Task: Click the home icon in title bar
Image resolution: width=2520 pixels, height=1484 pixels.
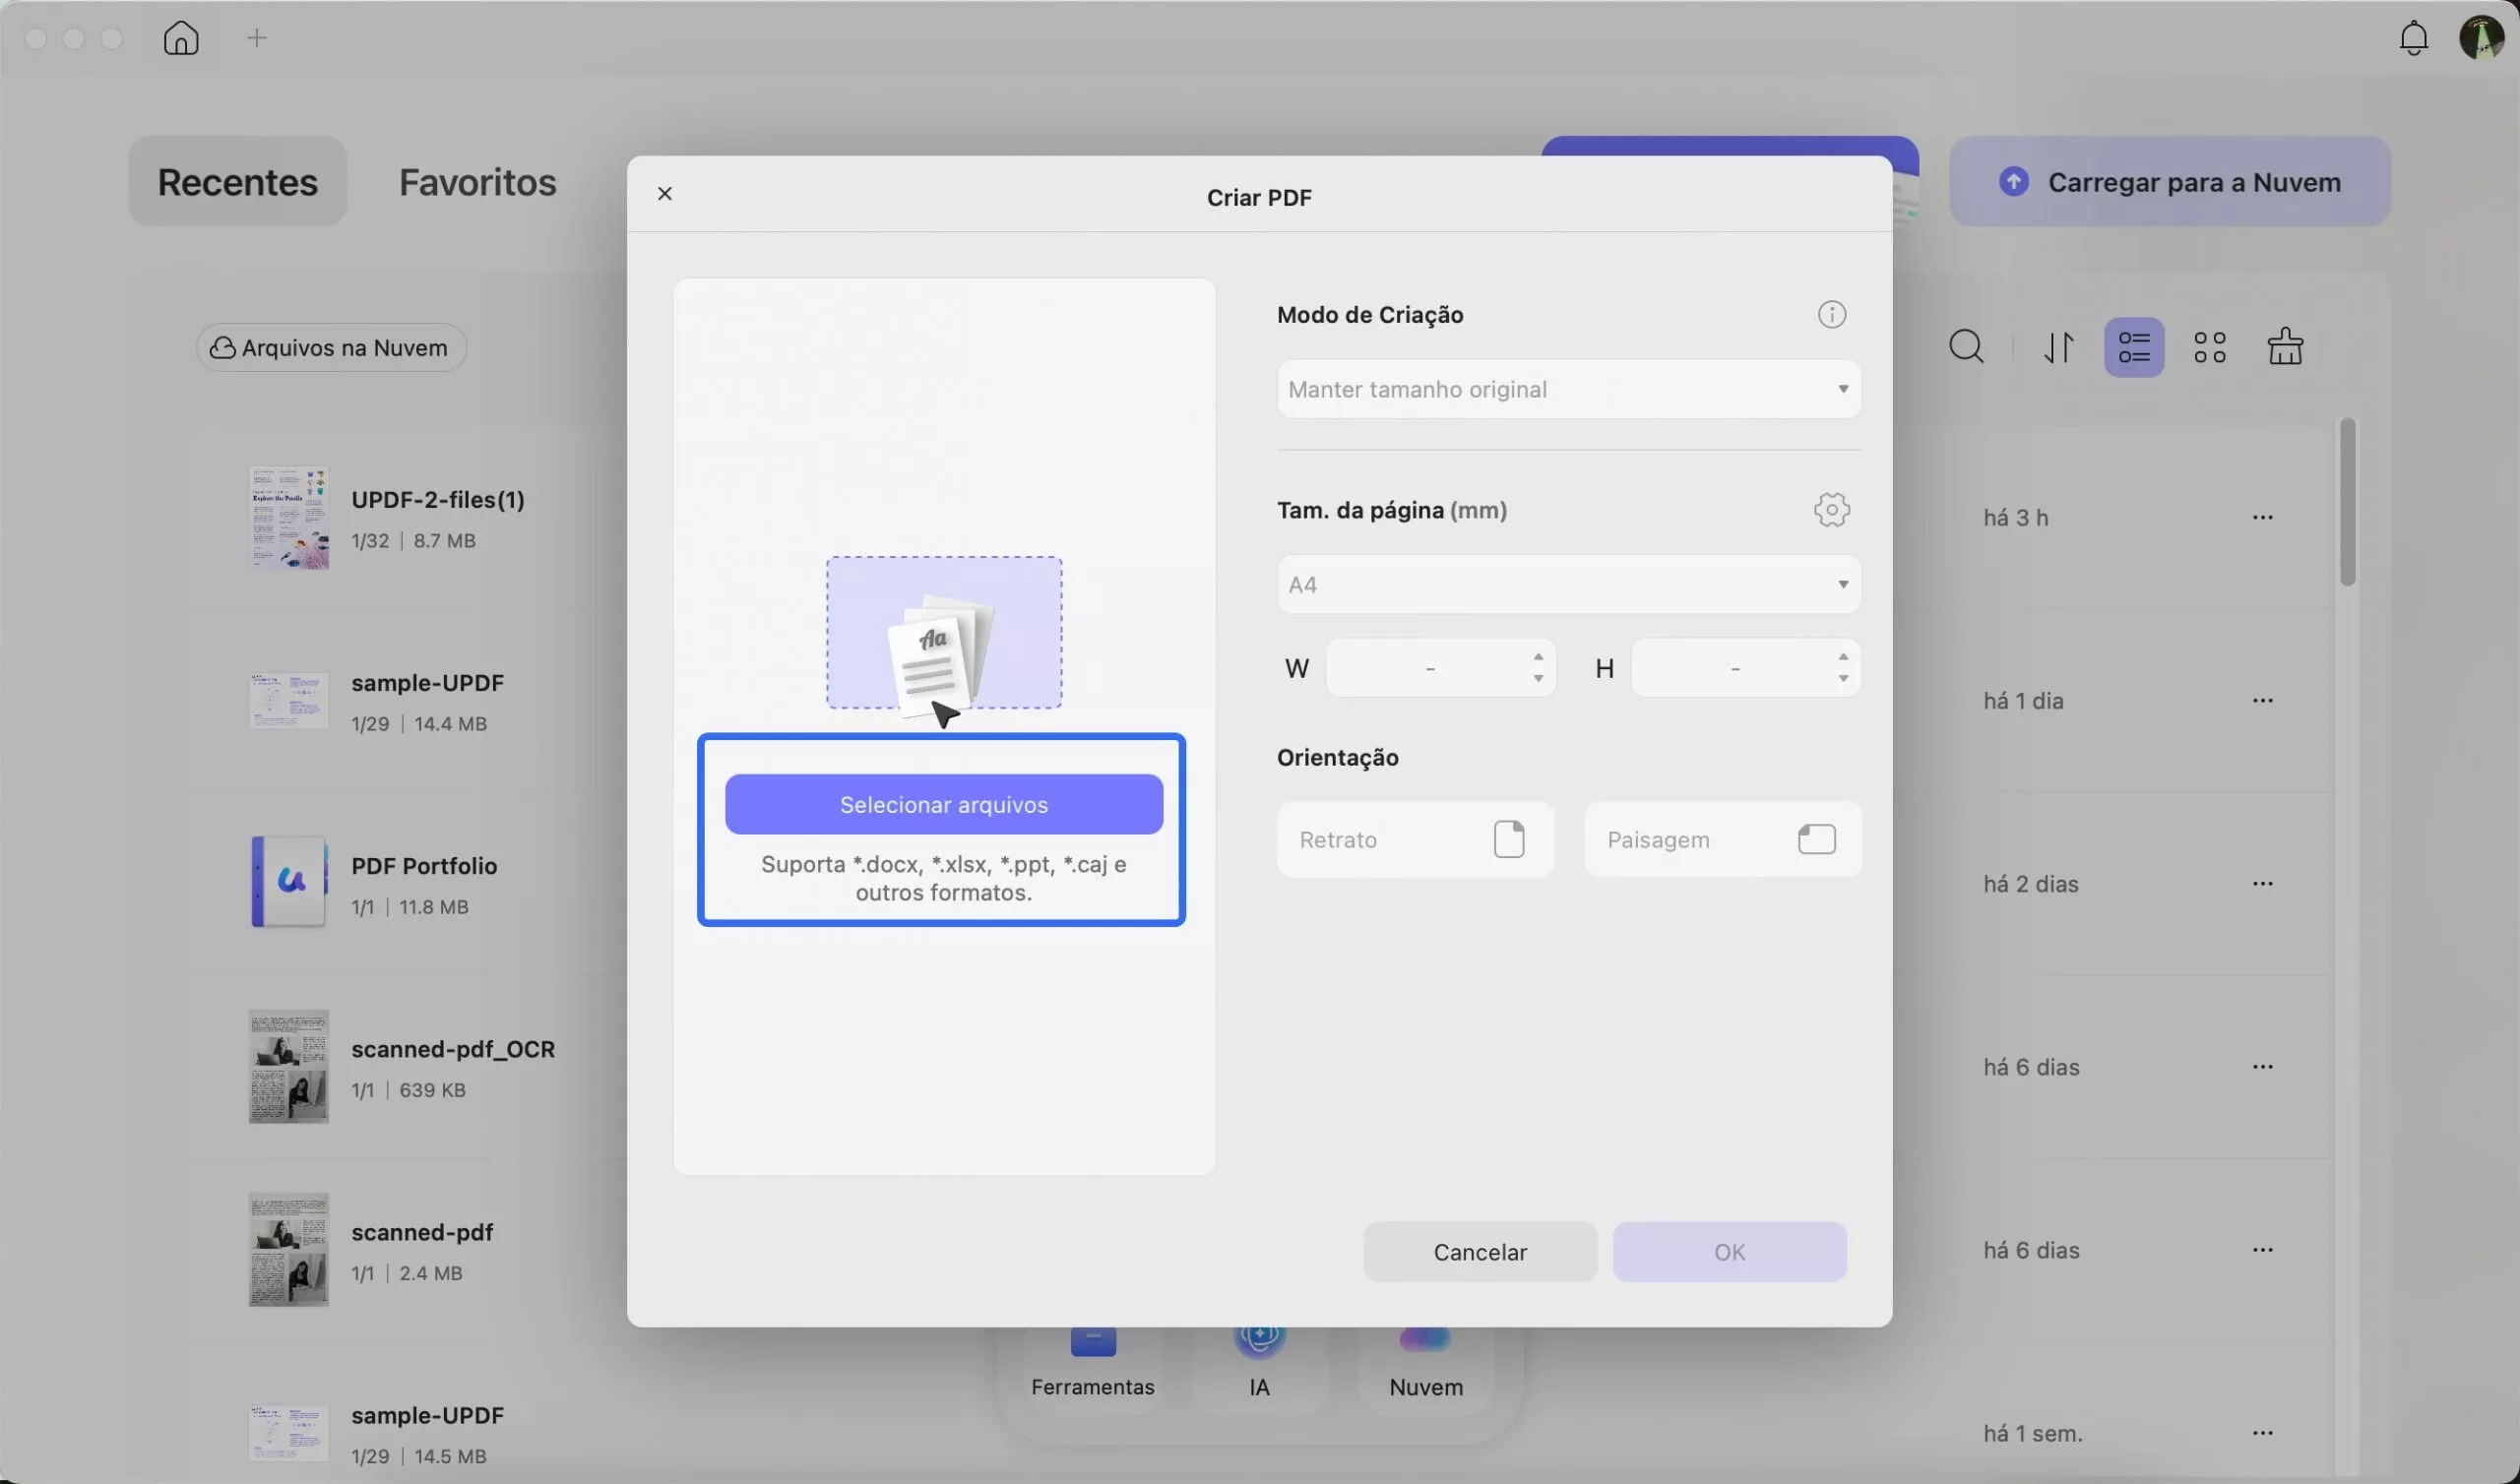Action: 181,39
